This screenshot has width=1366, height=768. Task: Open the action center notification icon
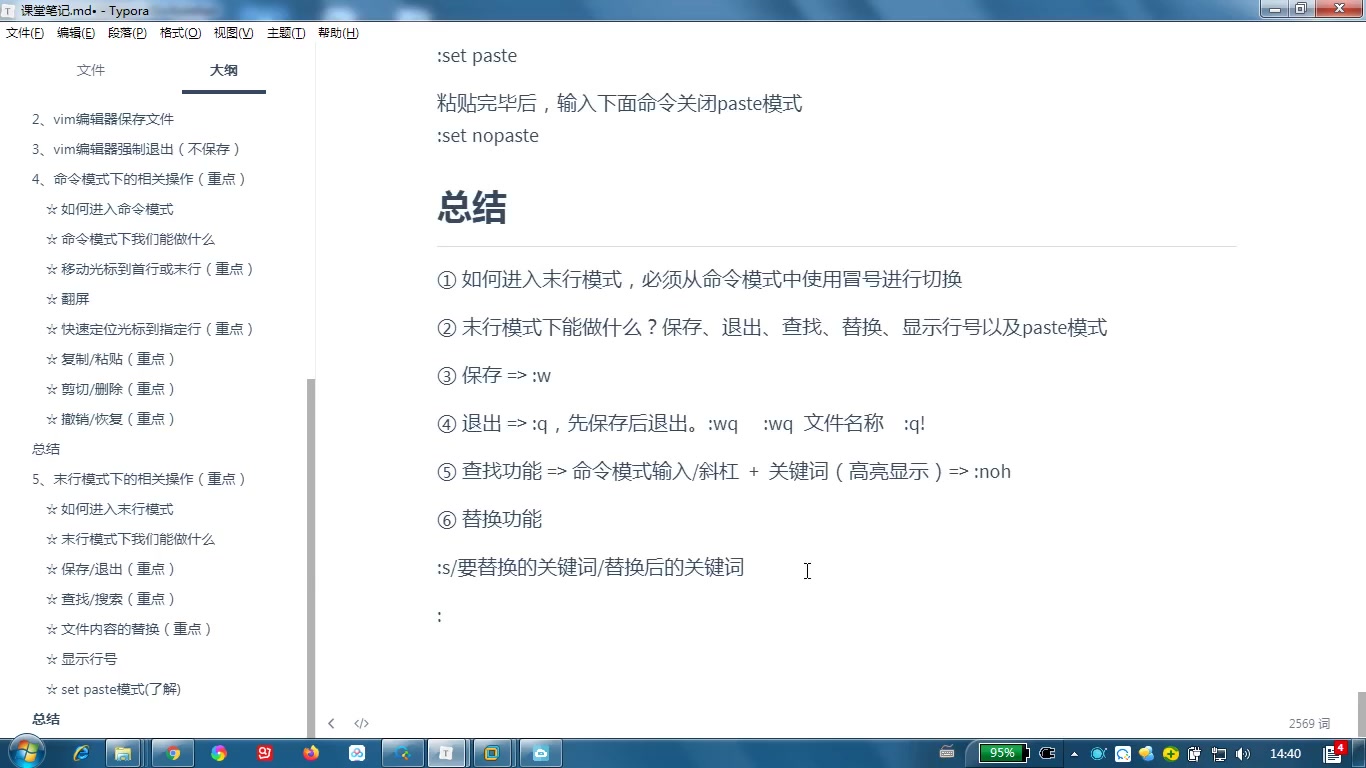(1334, 753)
